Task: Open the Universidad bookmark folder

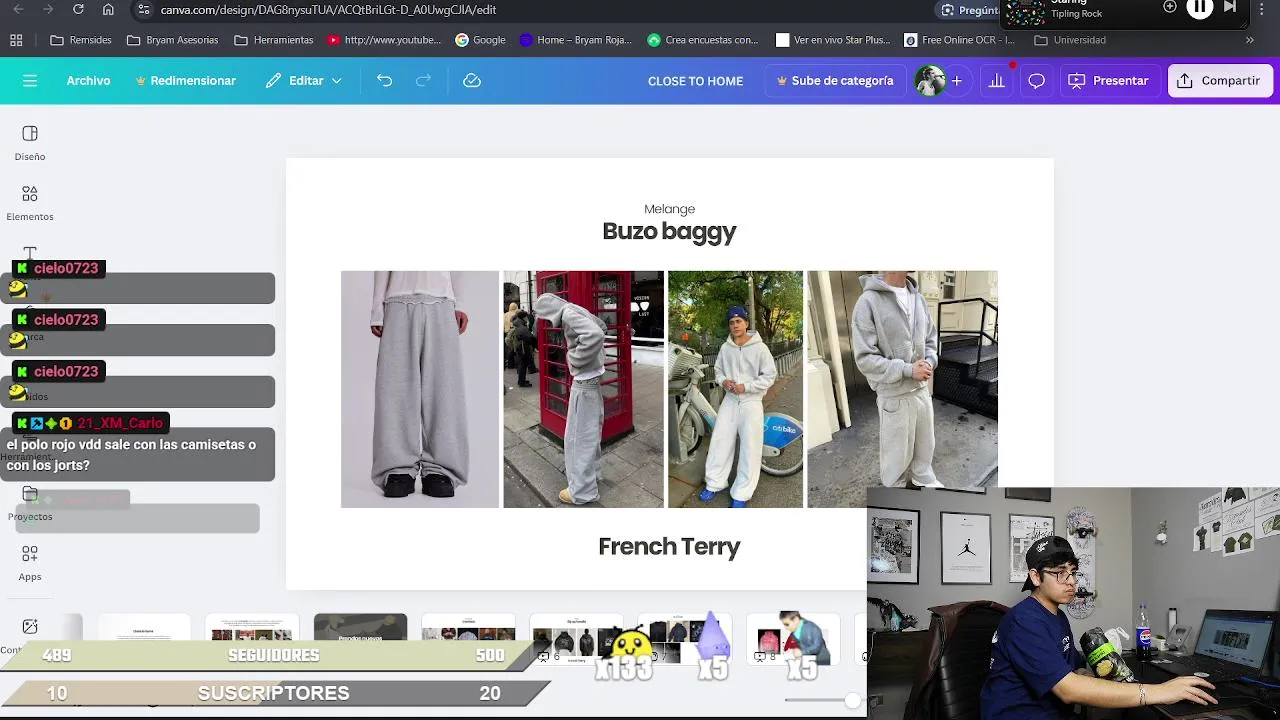Action: [1070, 40]
